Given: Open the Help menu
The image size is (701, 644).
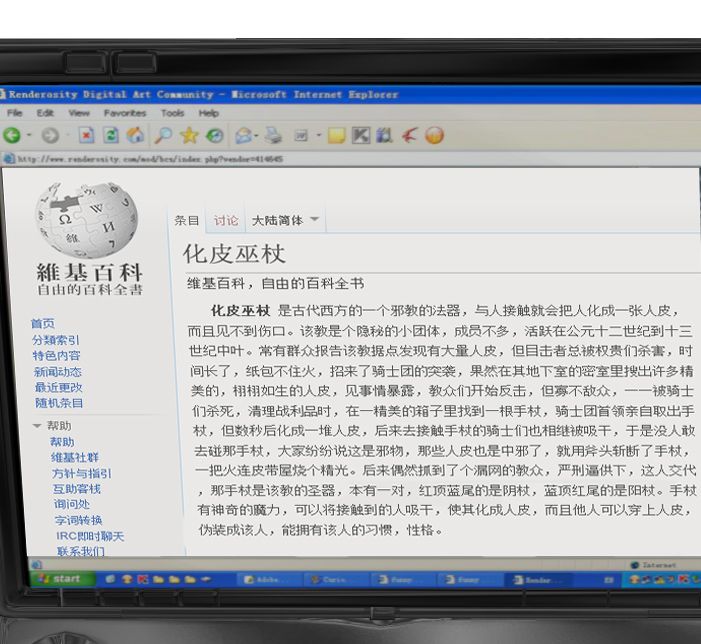Looking at the screenshot, I should coord(209,113).
